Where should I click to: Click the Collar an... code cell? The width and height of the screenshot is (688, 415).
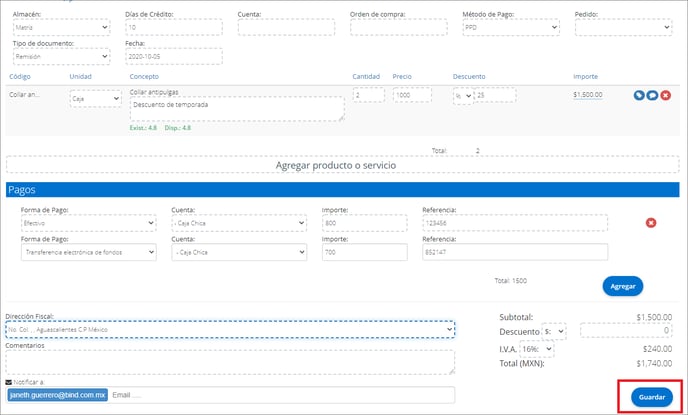click(x=24, y=95)
